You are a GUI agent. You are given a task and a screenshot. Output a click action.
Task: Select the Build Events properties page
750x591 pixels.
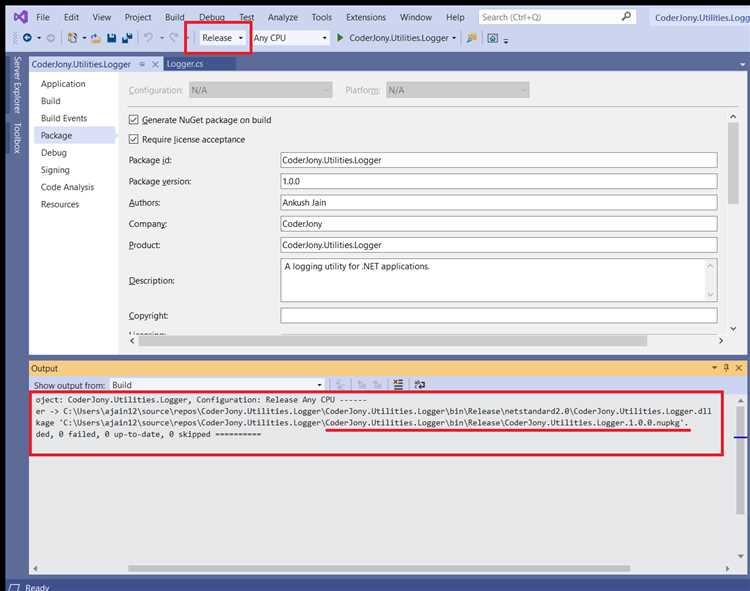point(64,118)
